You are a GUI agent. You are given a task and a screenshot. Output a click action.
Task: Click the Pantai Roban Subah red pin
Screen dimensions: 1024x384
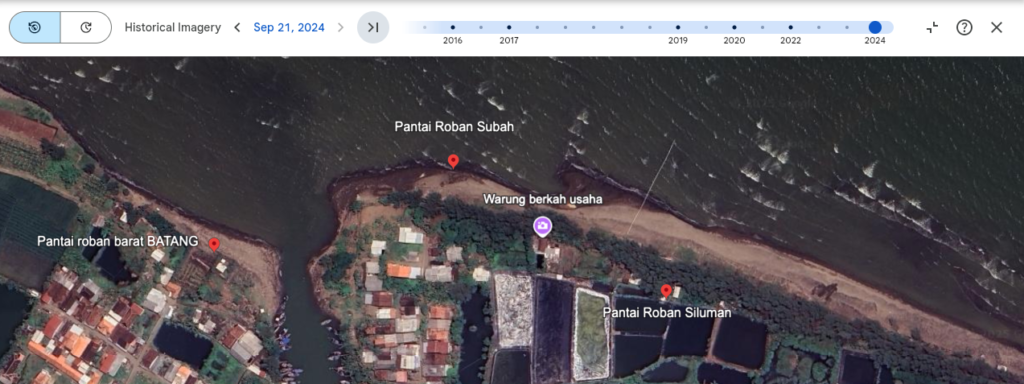pos(453,161)
